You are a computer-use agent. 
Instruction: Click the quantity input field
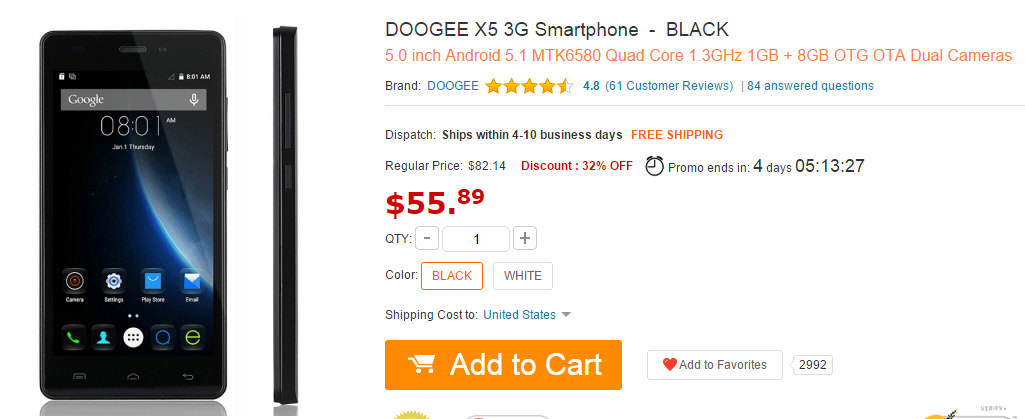[x=476, y=238]
